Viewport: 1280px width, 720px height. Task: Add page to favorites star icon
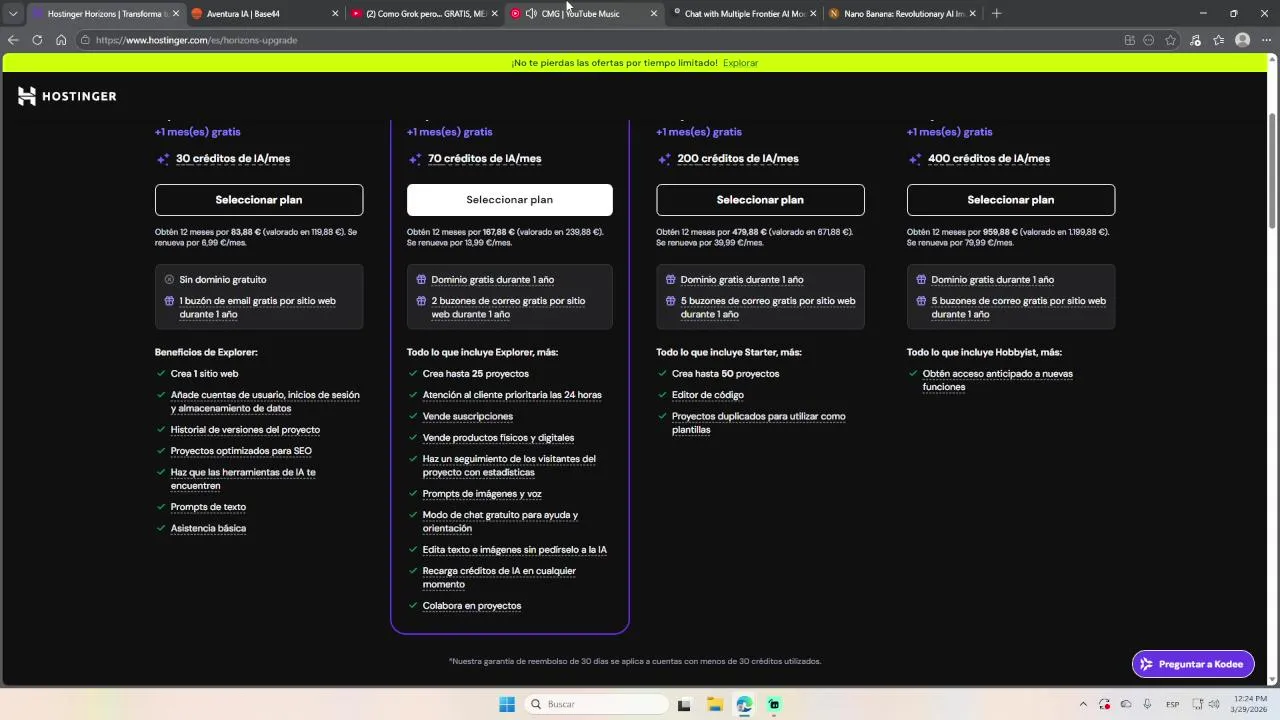click(1171, 40)
